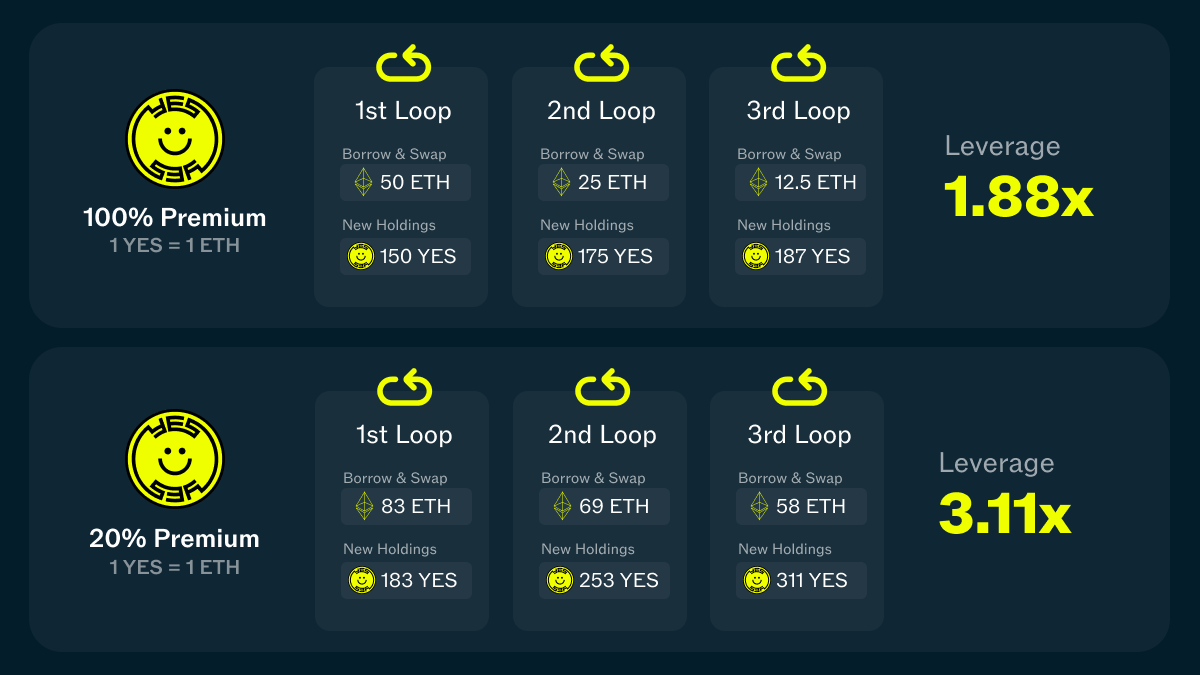Click the 3.11x leverage value
The height and width of the screenshot is (675, 1200).
[1005, 515]
